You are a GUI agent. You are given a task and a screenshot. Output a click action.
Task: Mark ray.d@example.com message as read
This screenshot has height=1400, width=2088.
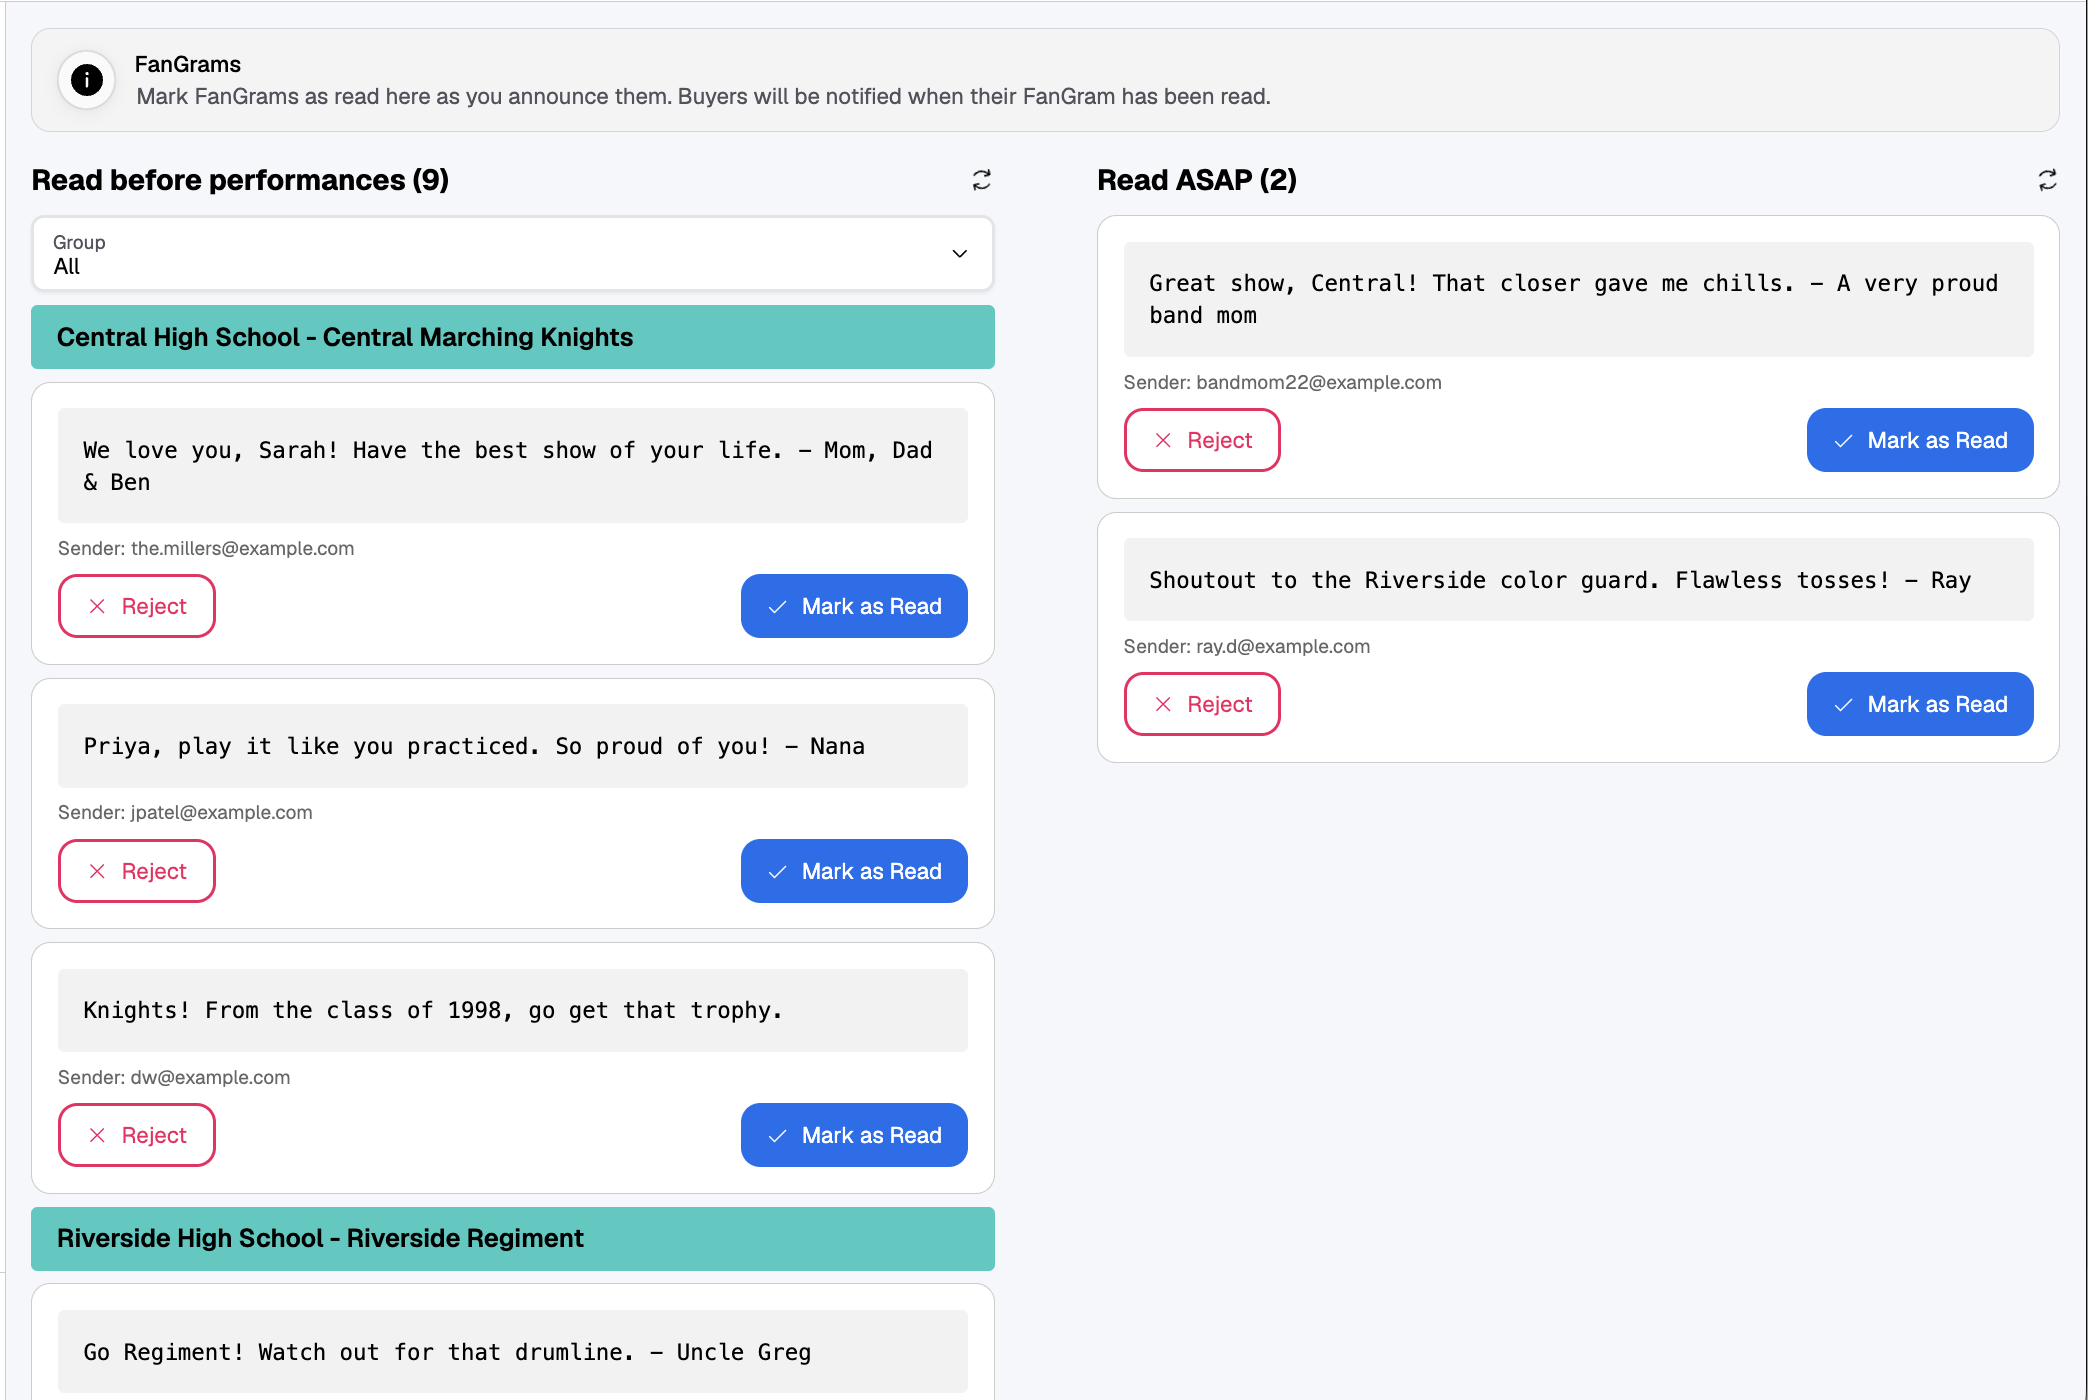point(1920,704)
